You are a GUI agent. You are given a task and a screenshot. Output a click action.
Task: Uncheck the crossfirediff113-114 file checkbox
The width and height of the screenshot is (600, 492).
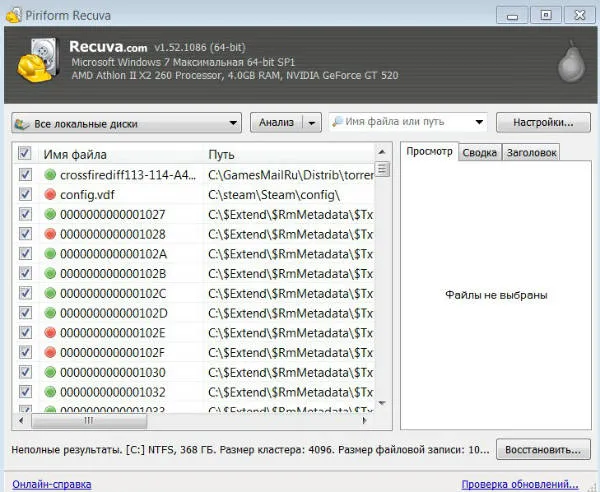click(25, 175)
